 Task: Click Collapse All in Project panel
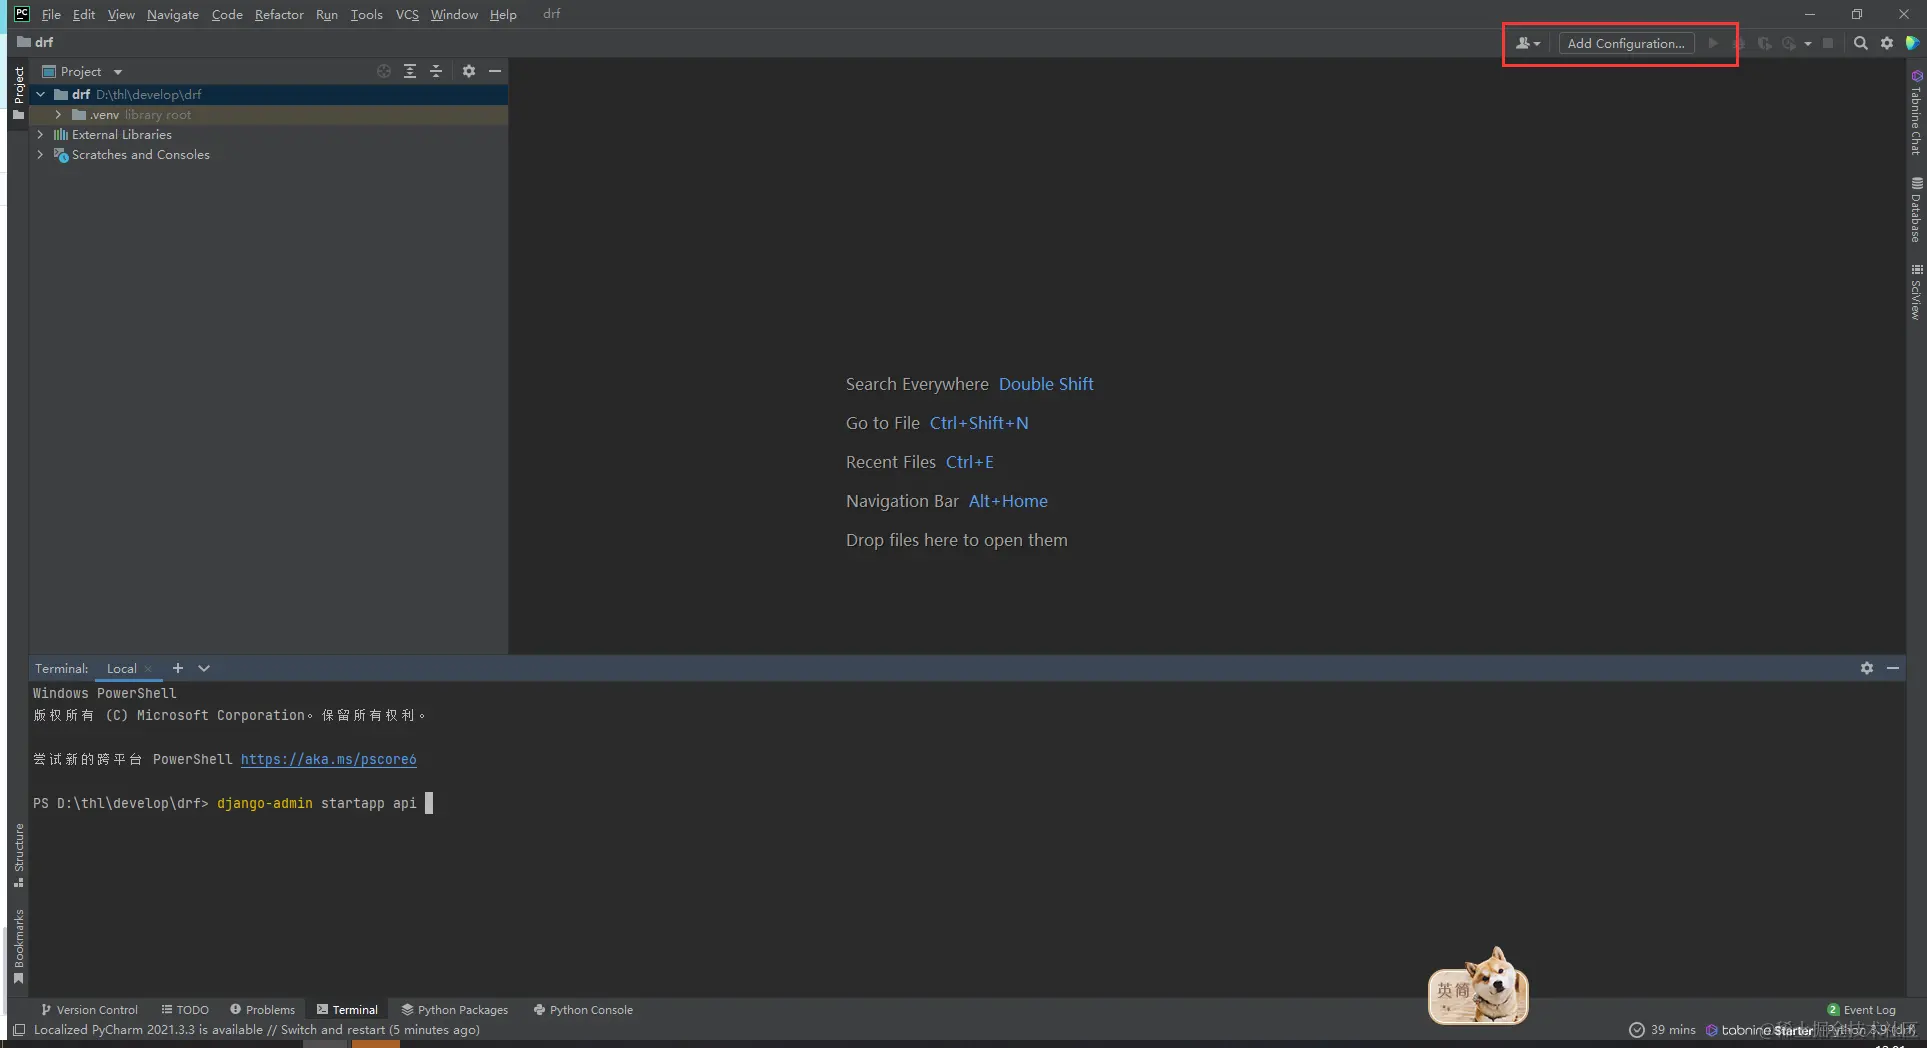click(436, 71)
